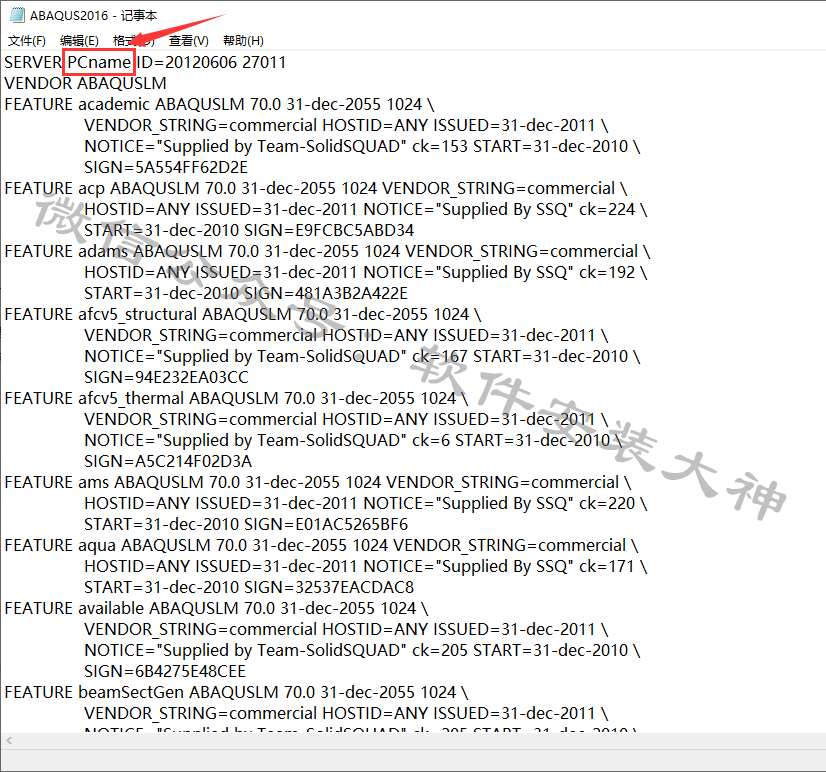The image size is (826, 772).
Task: Click the signature SIGN=6B4275E48CEE
Action: (165, 671)
